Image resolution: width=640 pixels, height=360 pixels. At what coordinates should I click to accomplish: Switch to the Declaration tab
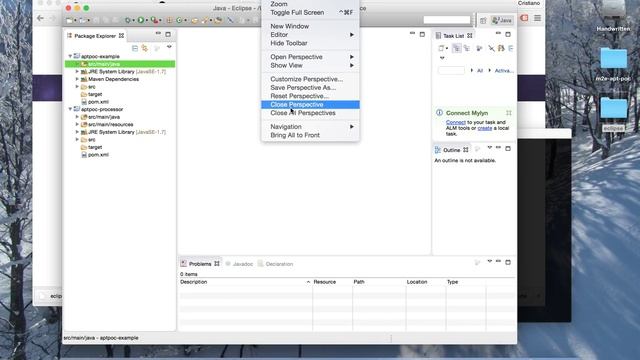276,264
